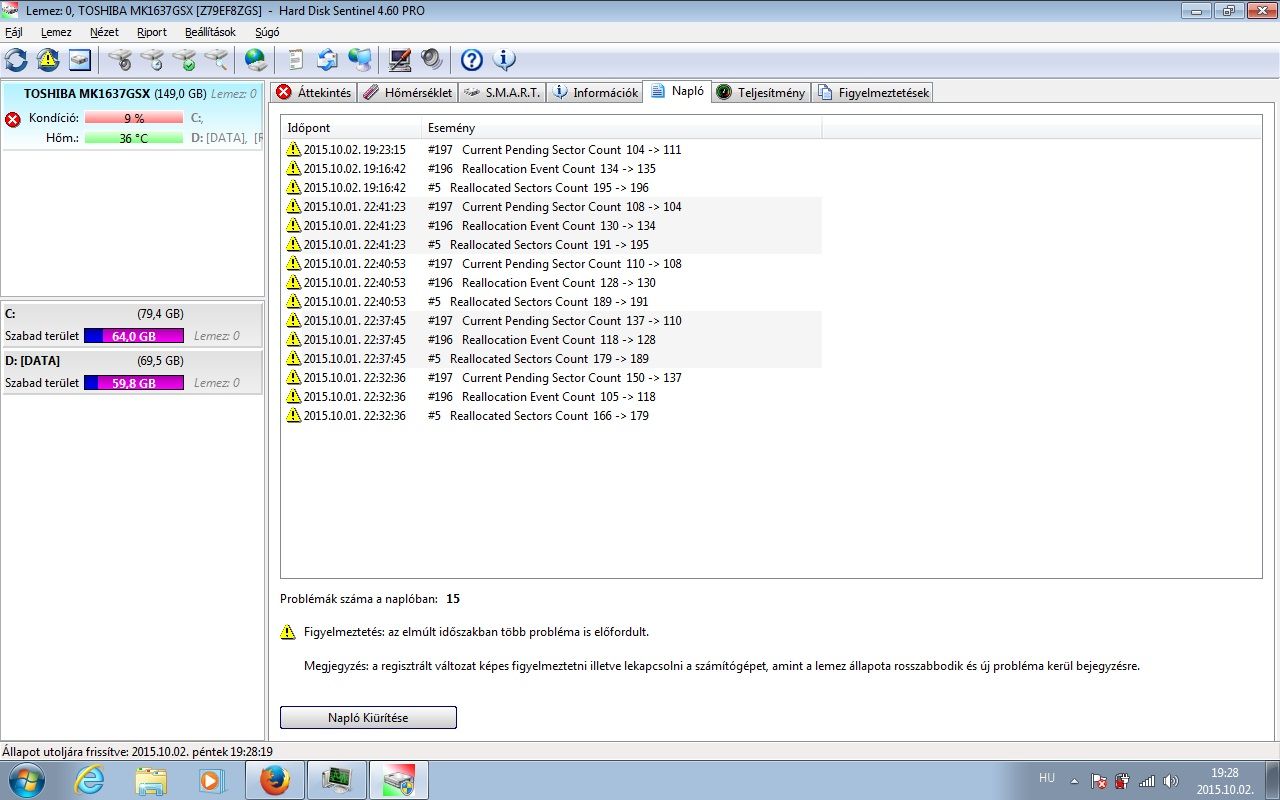Launch Internet Explorer from the taskbar
Image resolution: width=1280 pixels, height=800 pixels.
[x=90, y=780]
